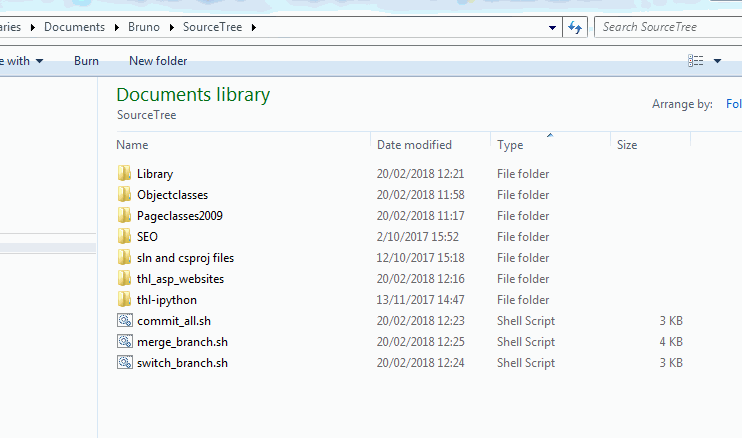
Task: Select the Bruno breadcrumb in address bar
Action: pyautogui.click(x=144, y=27)
